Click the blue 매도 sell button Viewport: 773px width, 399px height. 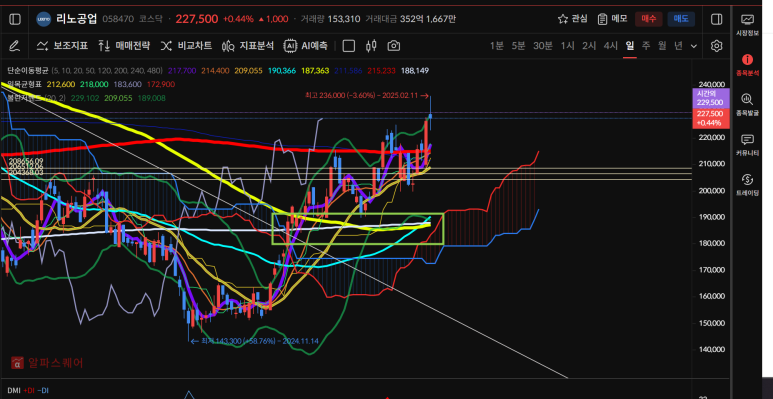[681, 19]
